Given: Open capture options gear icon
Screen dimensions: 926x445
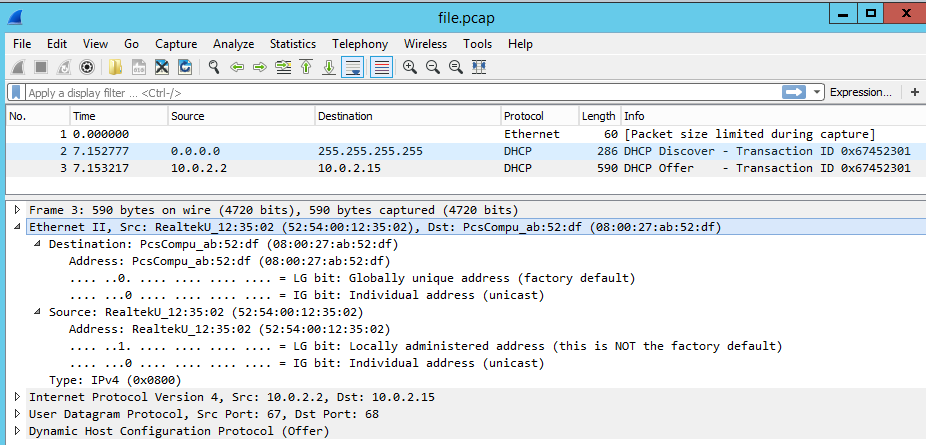Looking at the screenshot, I should (87, 67).
